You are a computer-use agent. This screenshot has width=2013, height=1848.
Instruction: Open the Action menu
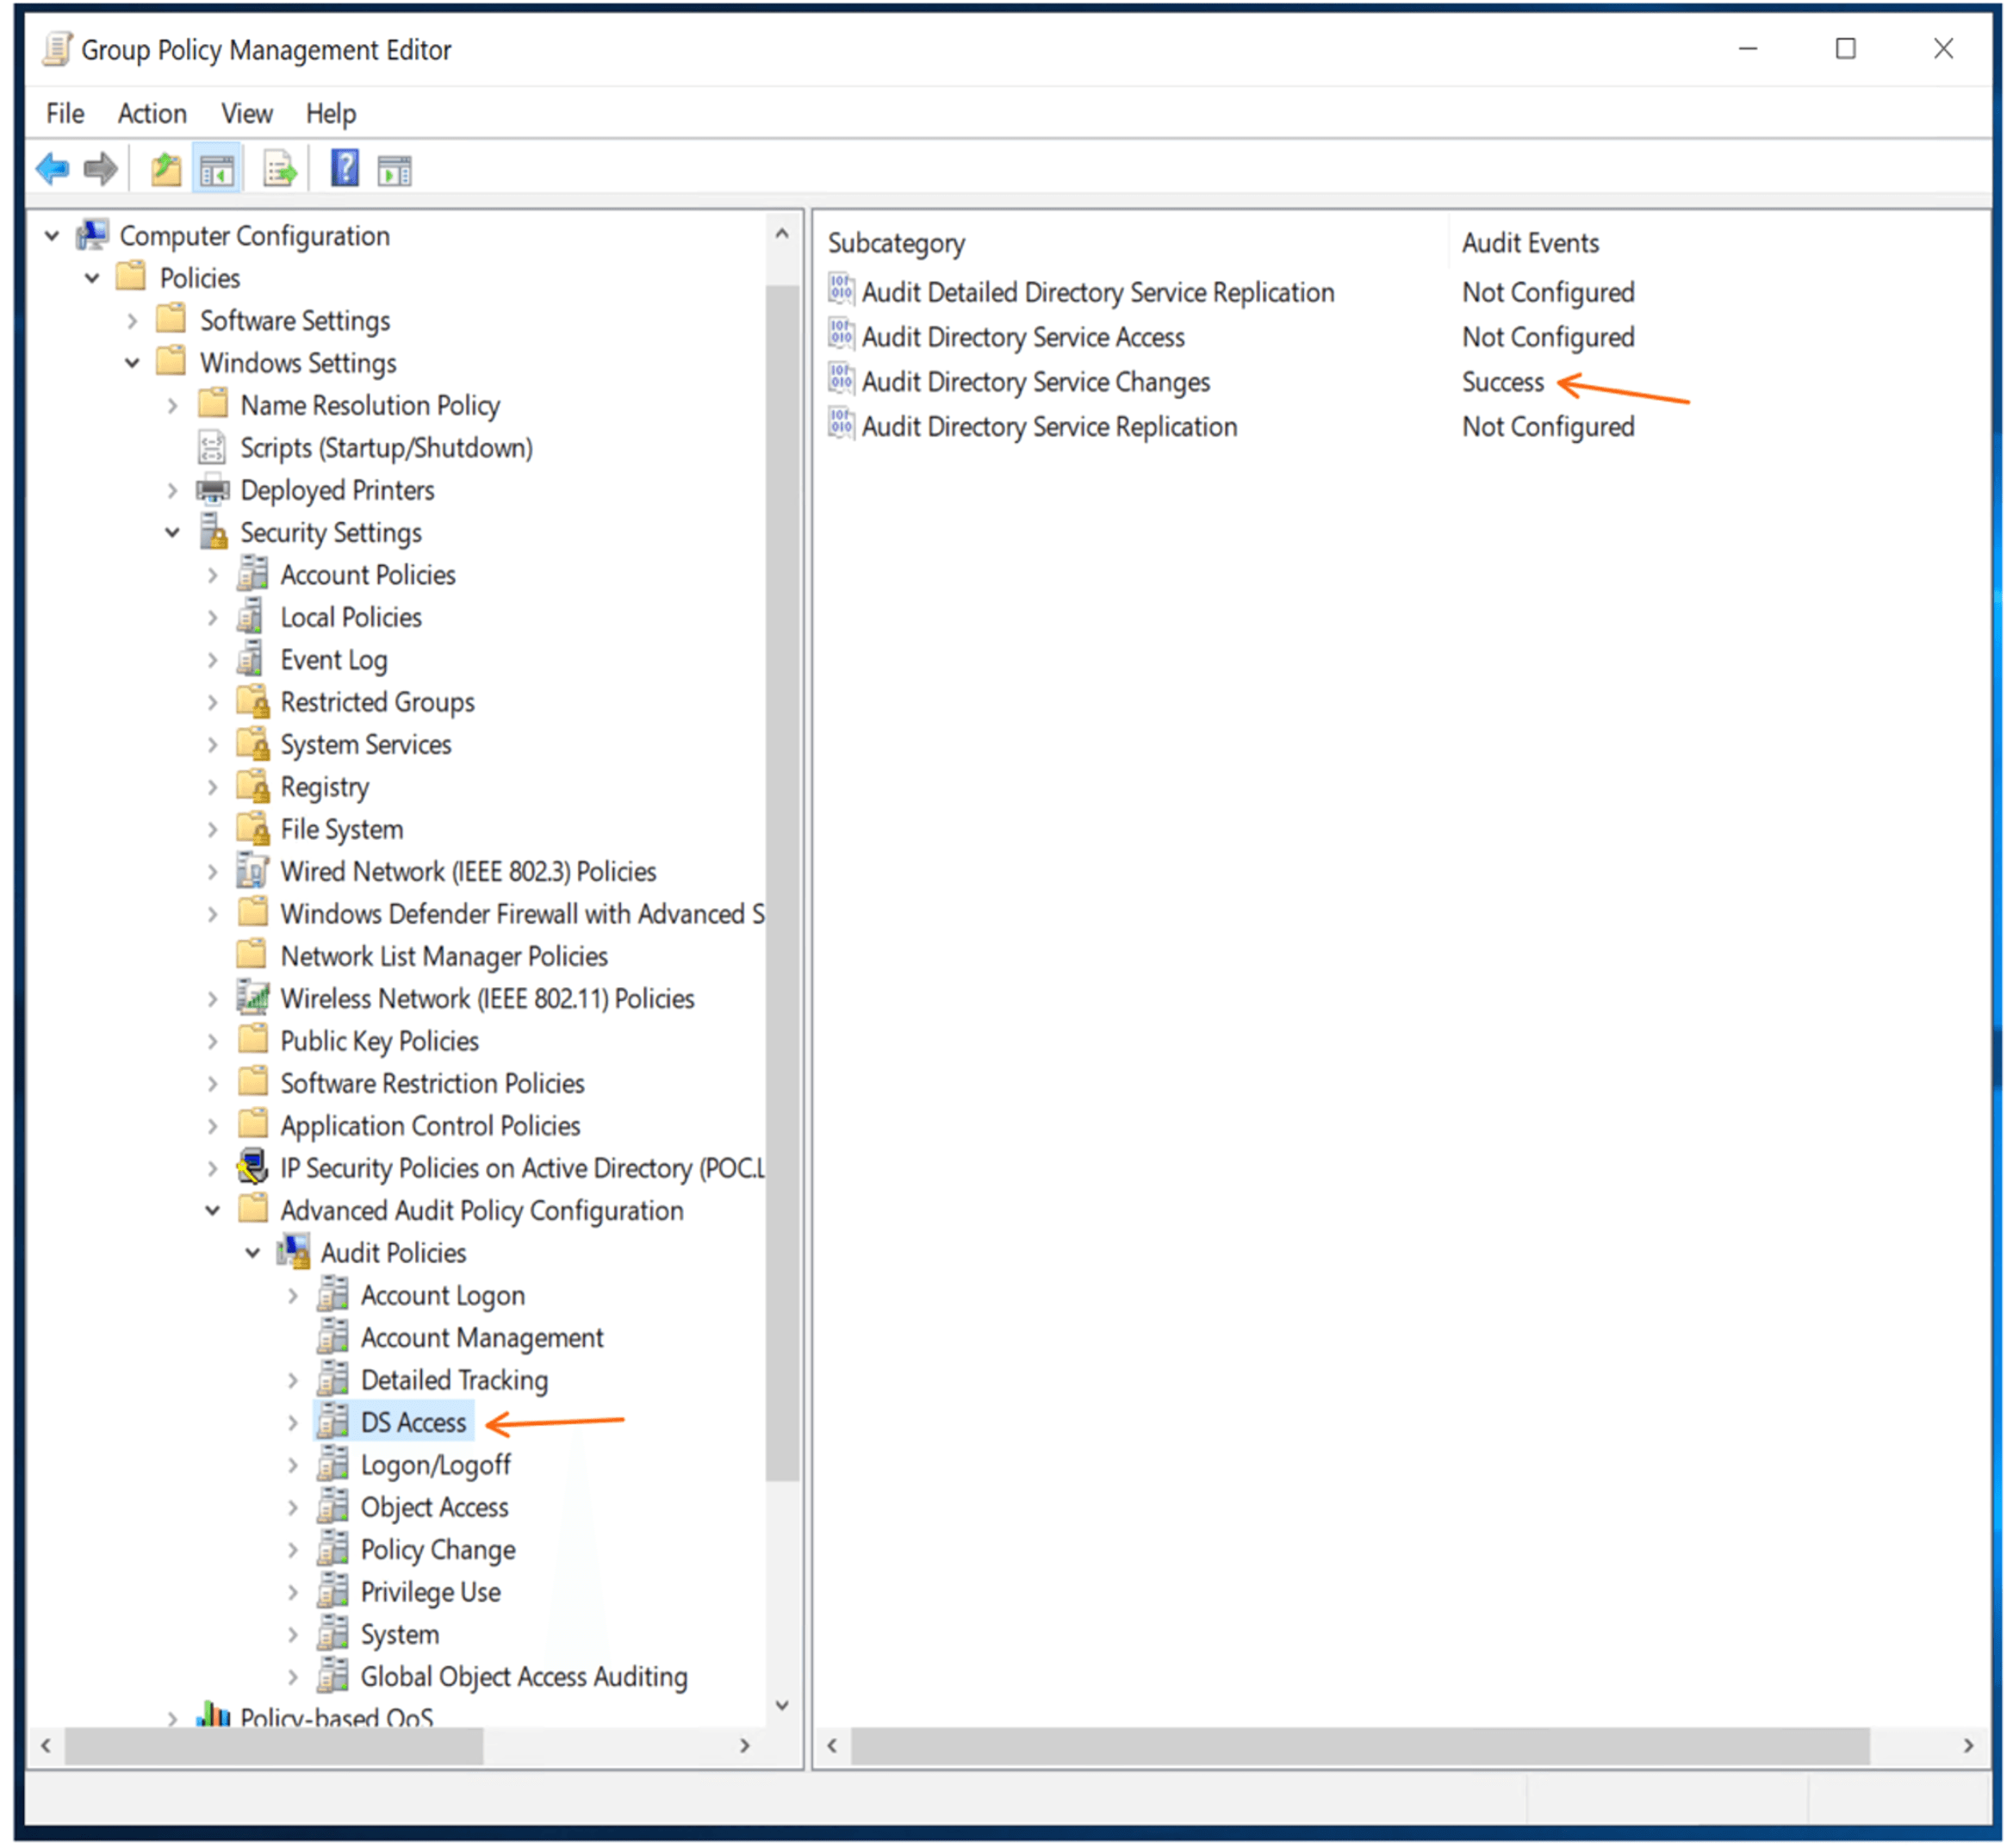pyautogui.click(x=152, y=114)
